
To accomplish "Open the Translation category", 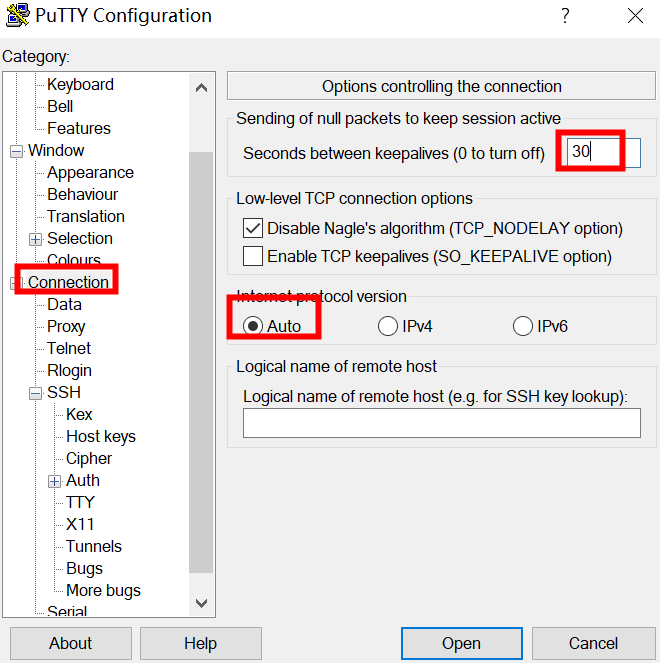I will (x=86, y=216).
